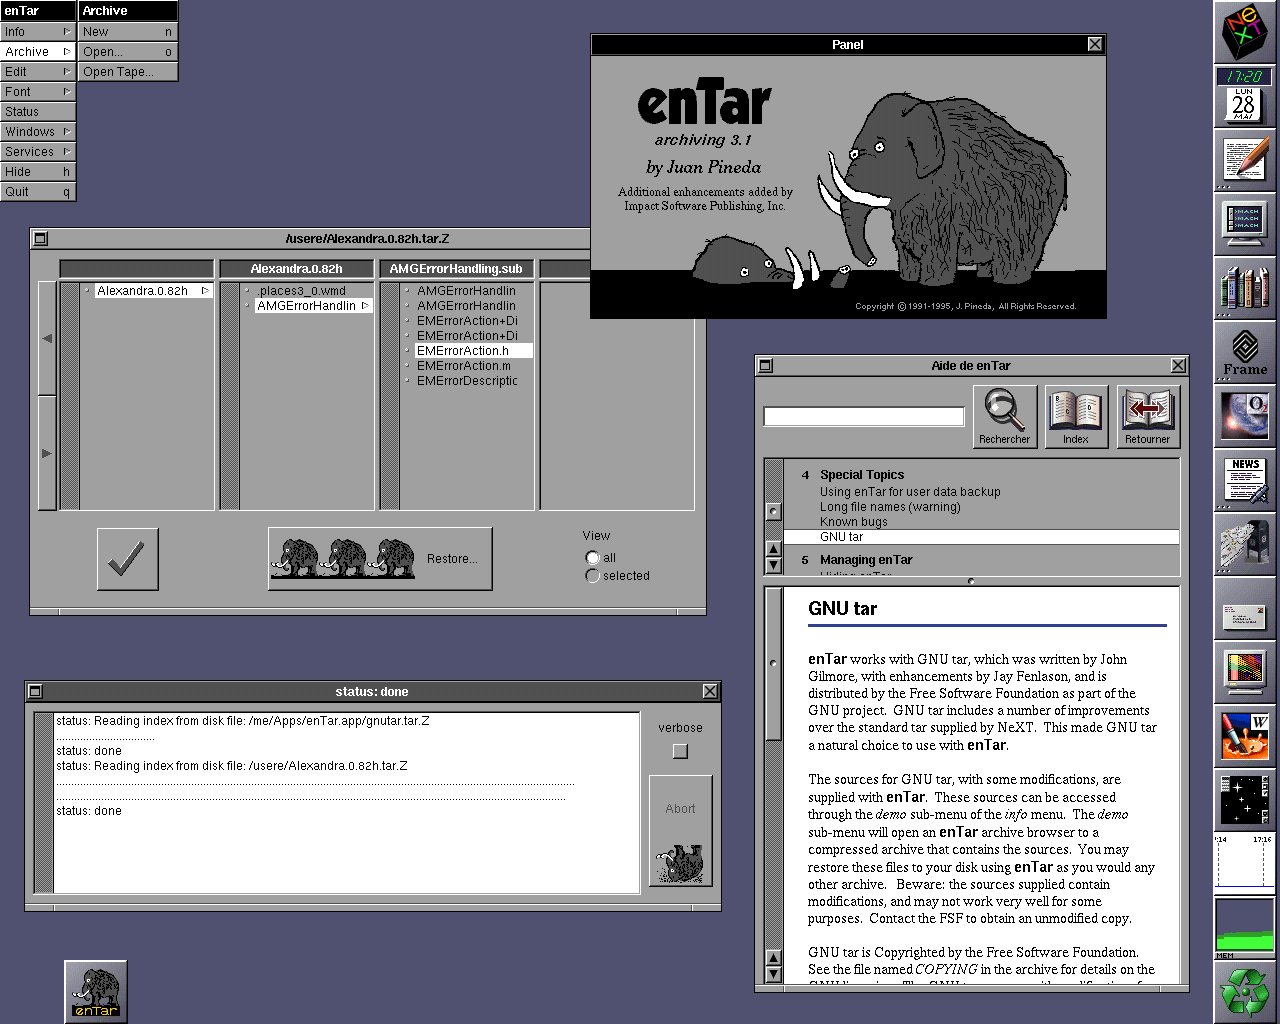
Task: Click 'Managing enTar' heading in help
Action: pyautogui.click(x=866, y=560)
